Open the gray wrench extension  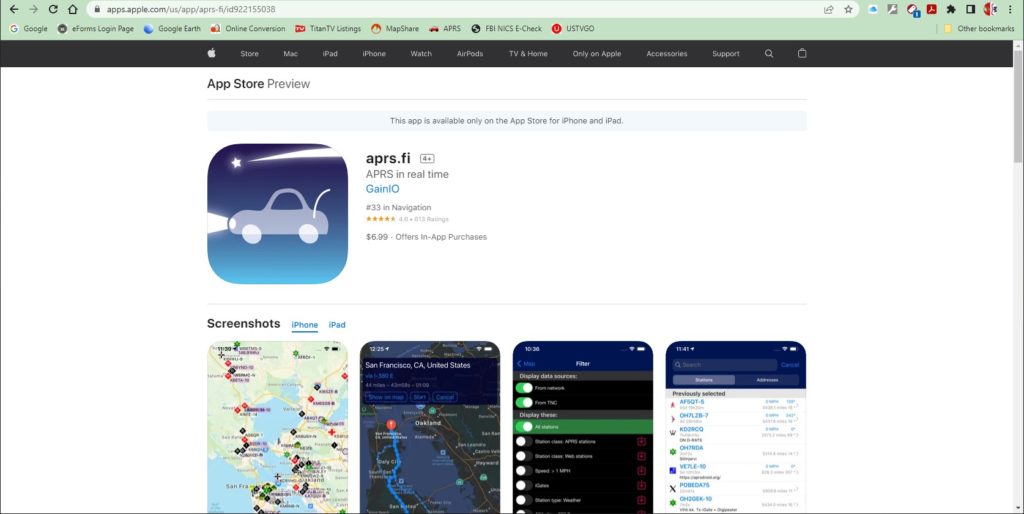893,9
